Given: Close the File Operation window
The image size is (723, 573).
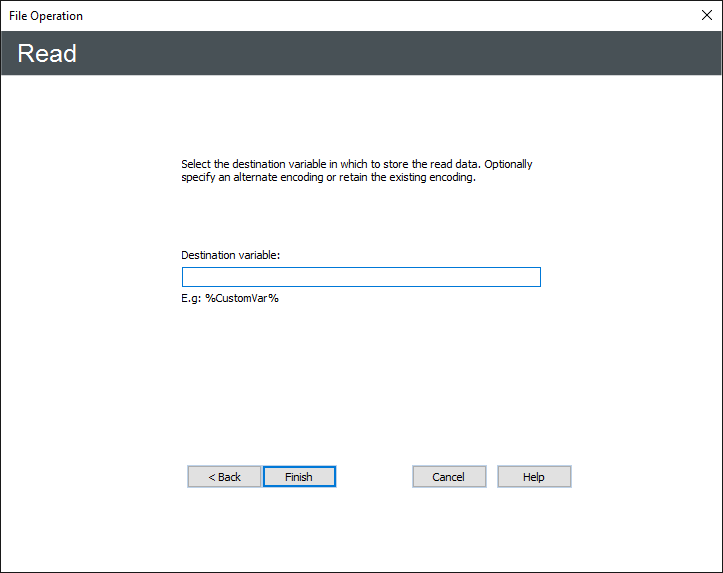Looking at the screenshot, I should tap(706, 15).
